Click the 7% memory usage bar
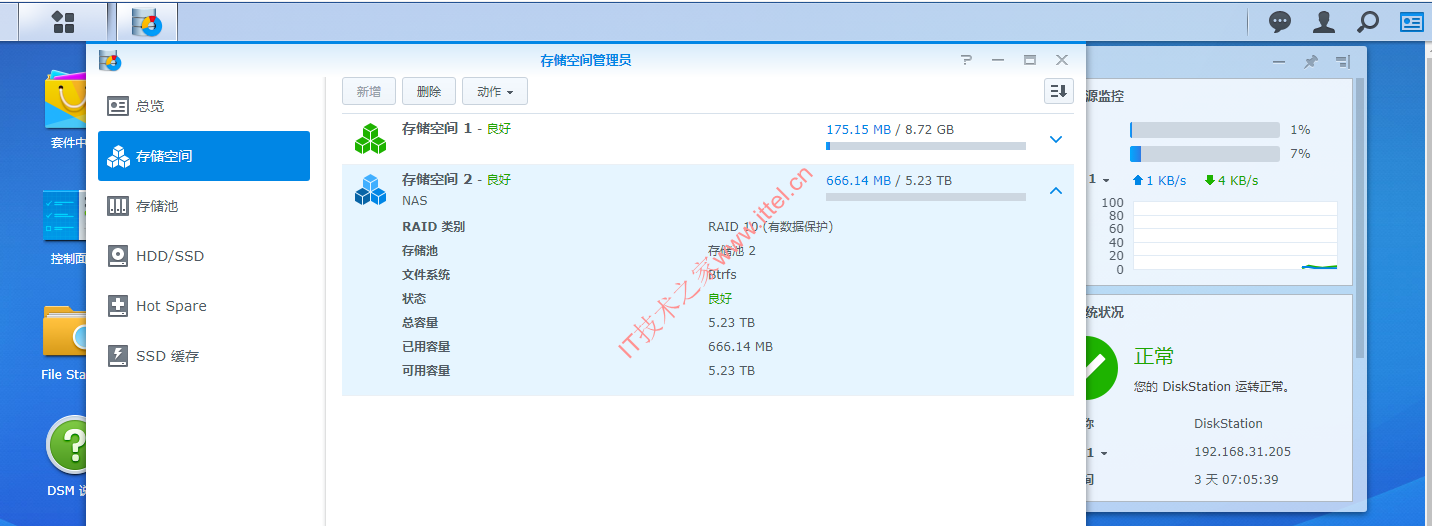The height and width of the screenshot is (526, 1432). 1205,154
